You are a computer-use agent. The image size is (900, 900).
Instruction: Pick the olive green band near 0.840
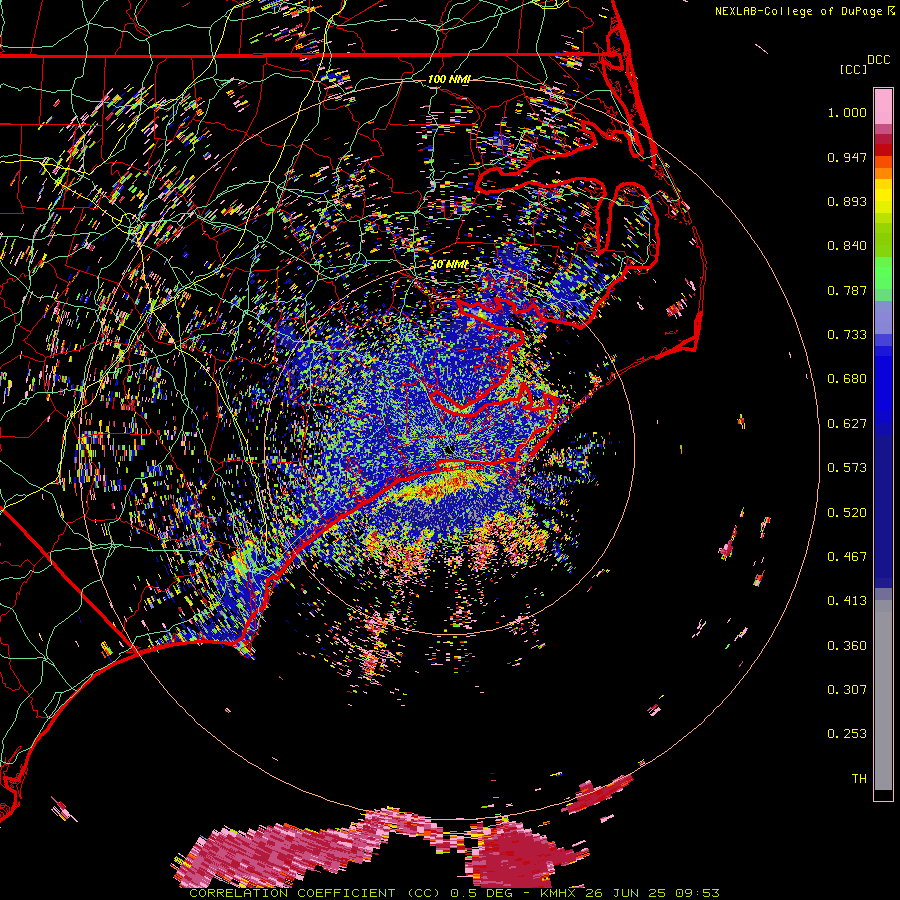883,239
